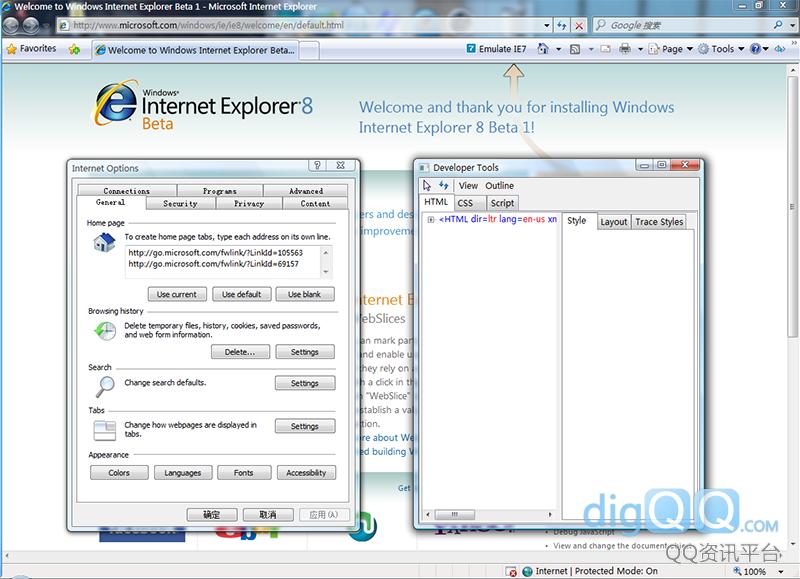The image size is (800, 579).
Task: Expand the Home button dropdown arrow
Action: 559,49
